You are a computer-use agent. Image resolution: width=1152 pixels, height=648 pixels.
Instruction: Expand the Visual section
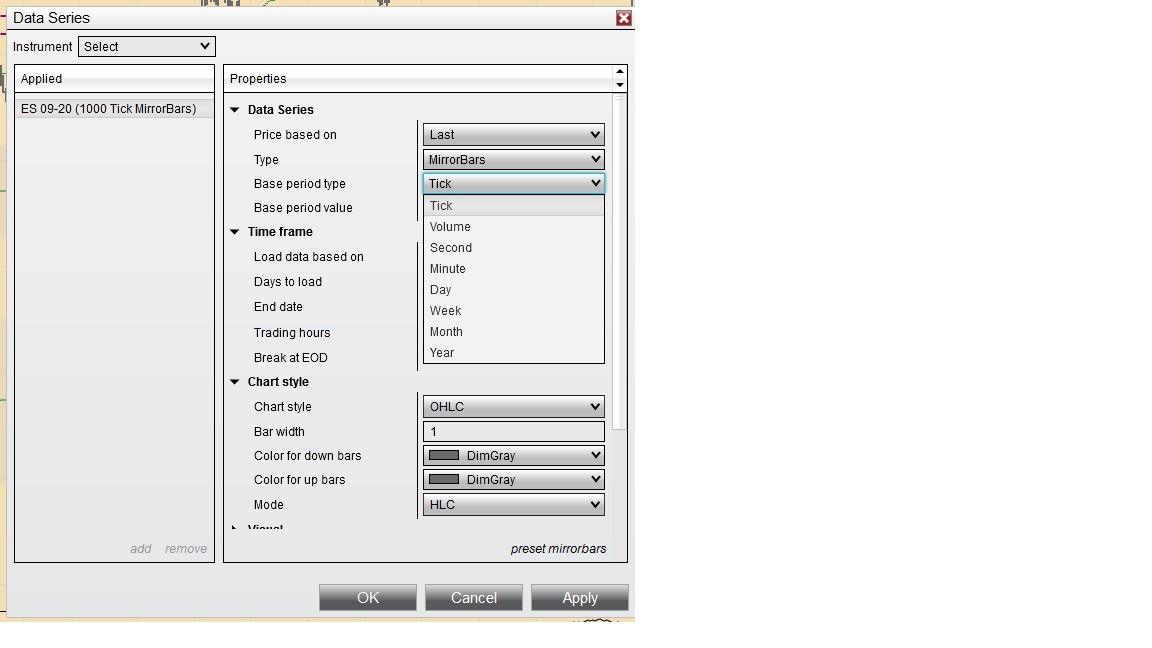pyautogui.click(x=234, y=528)
